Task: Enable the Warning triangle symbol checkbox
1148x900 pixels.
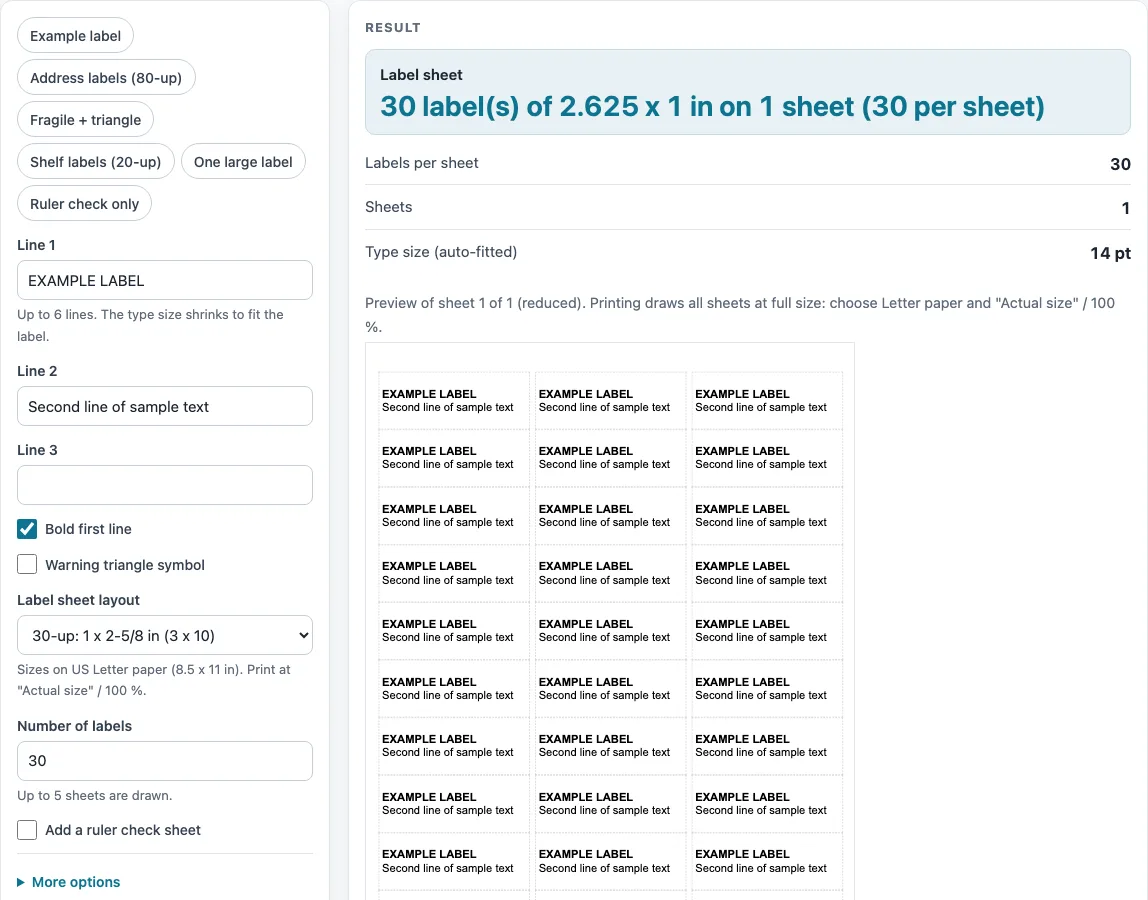Action: (x=27, y=565)
